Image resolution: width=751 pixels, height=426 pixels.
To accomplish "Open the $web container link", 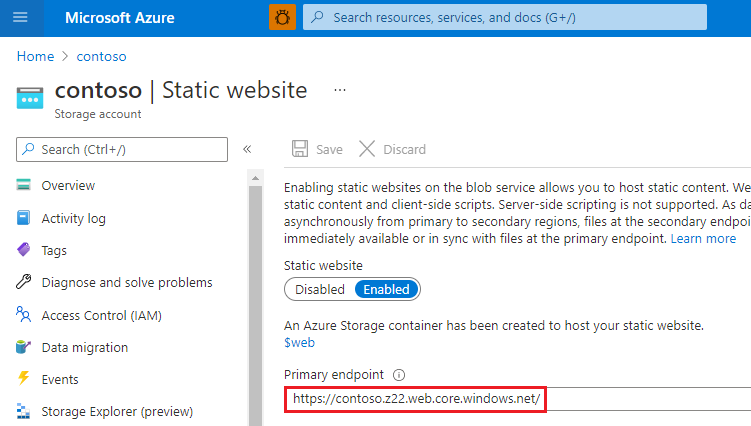I will (x=299, y=342).
